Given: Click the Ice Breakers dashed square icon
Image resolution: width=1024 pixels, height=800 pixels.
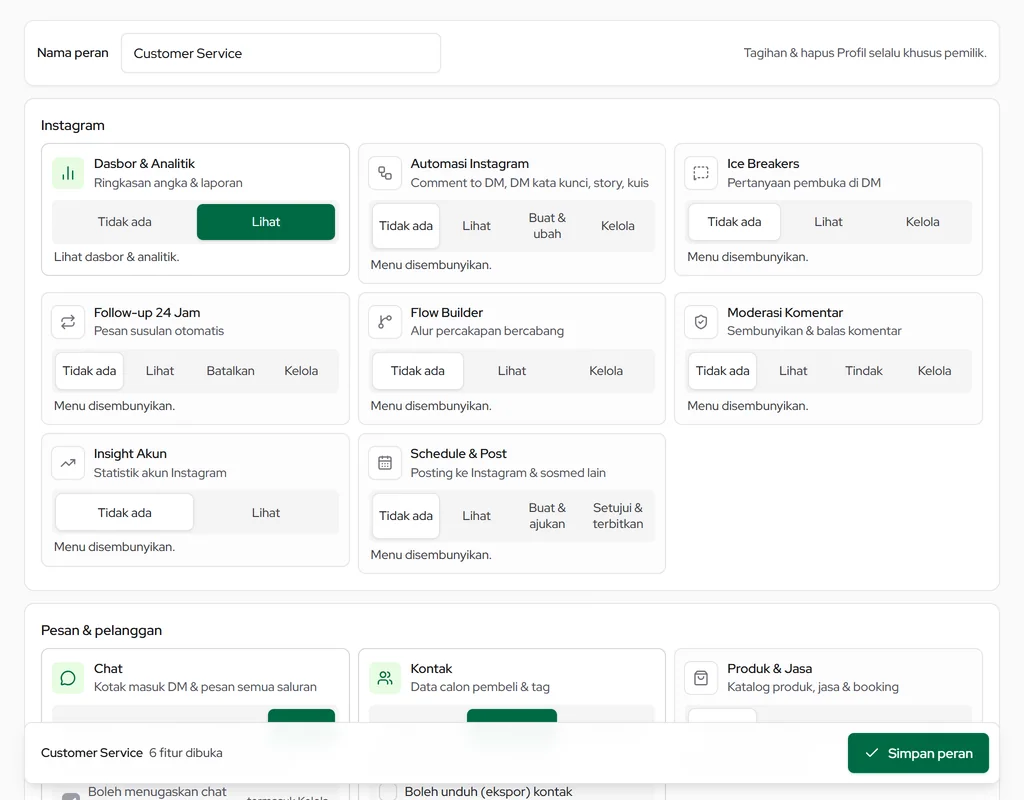Looking at the screenshot, I should tap(701, 173).
